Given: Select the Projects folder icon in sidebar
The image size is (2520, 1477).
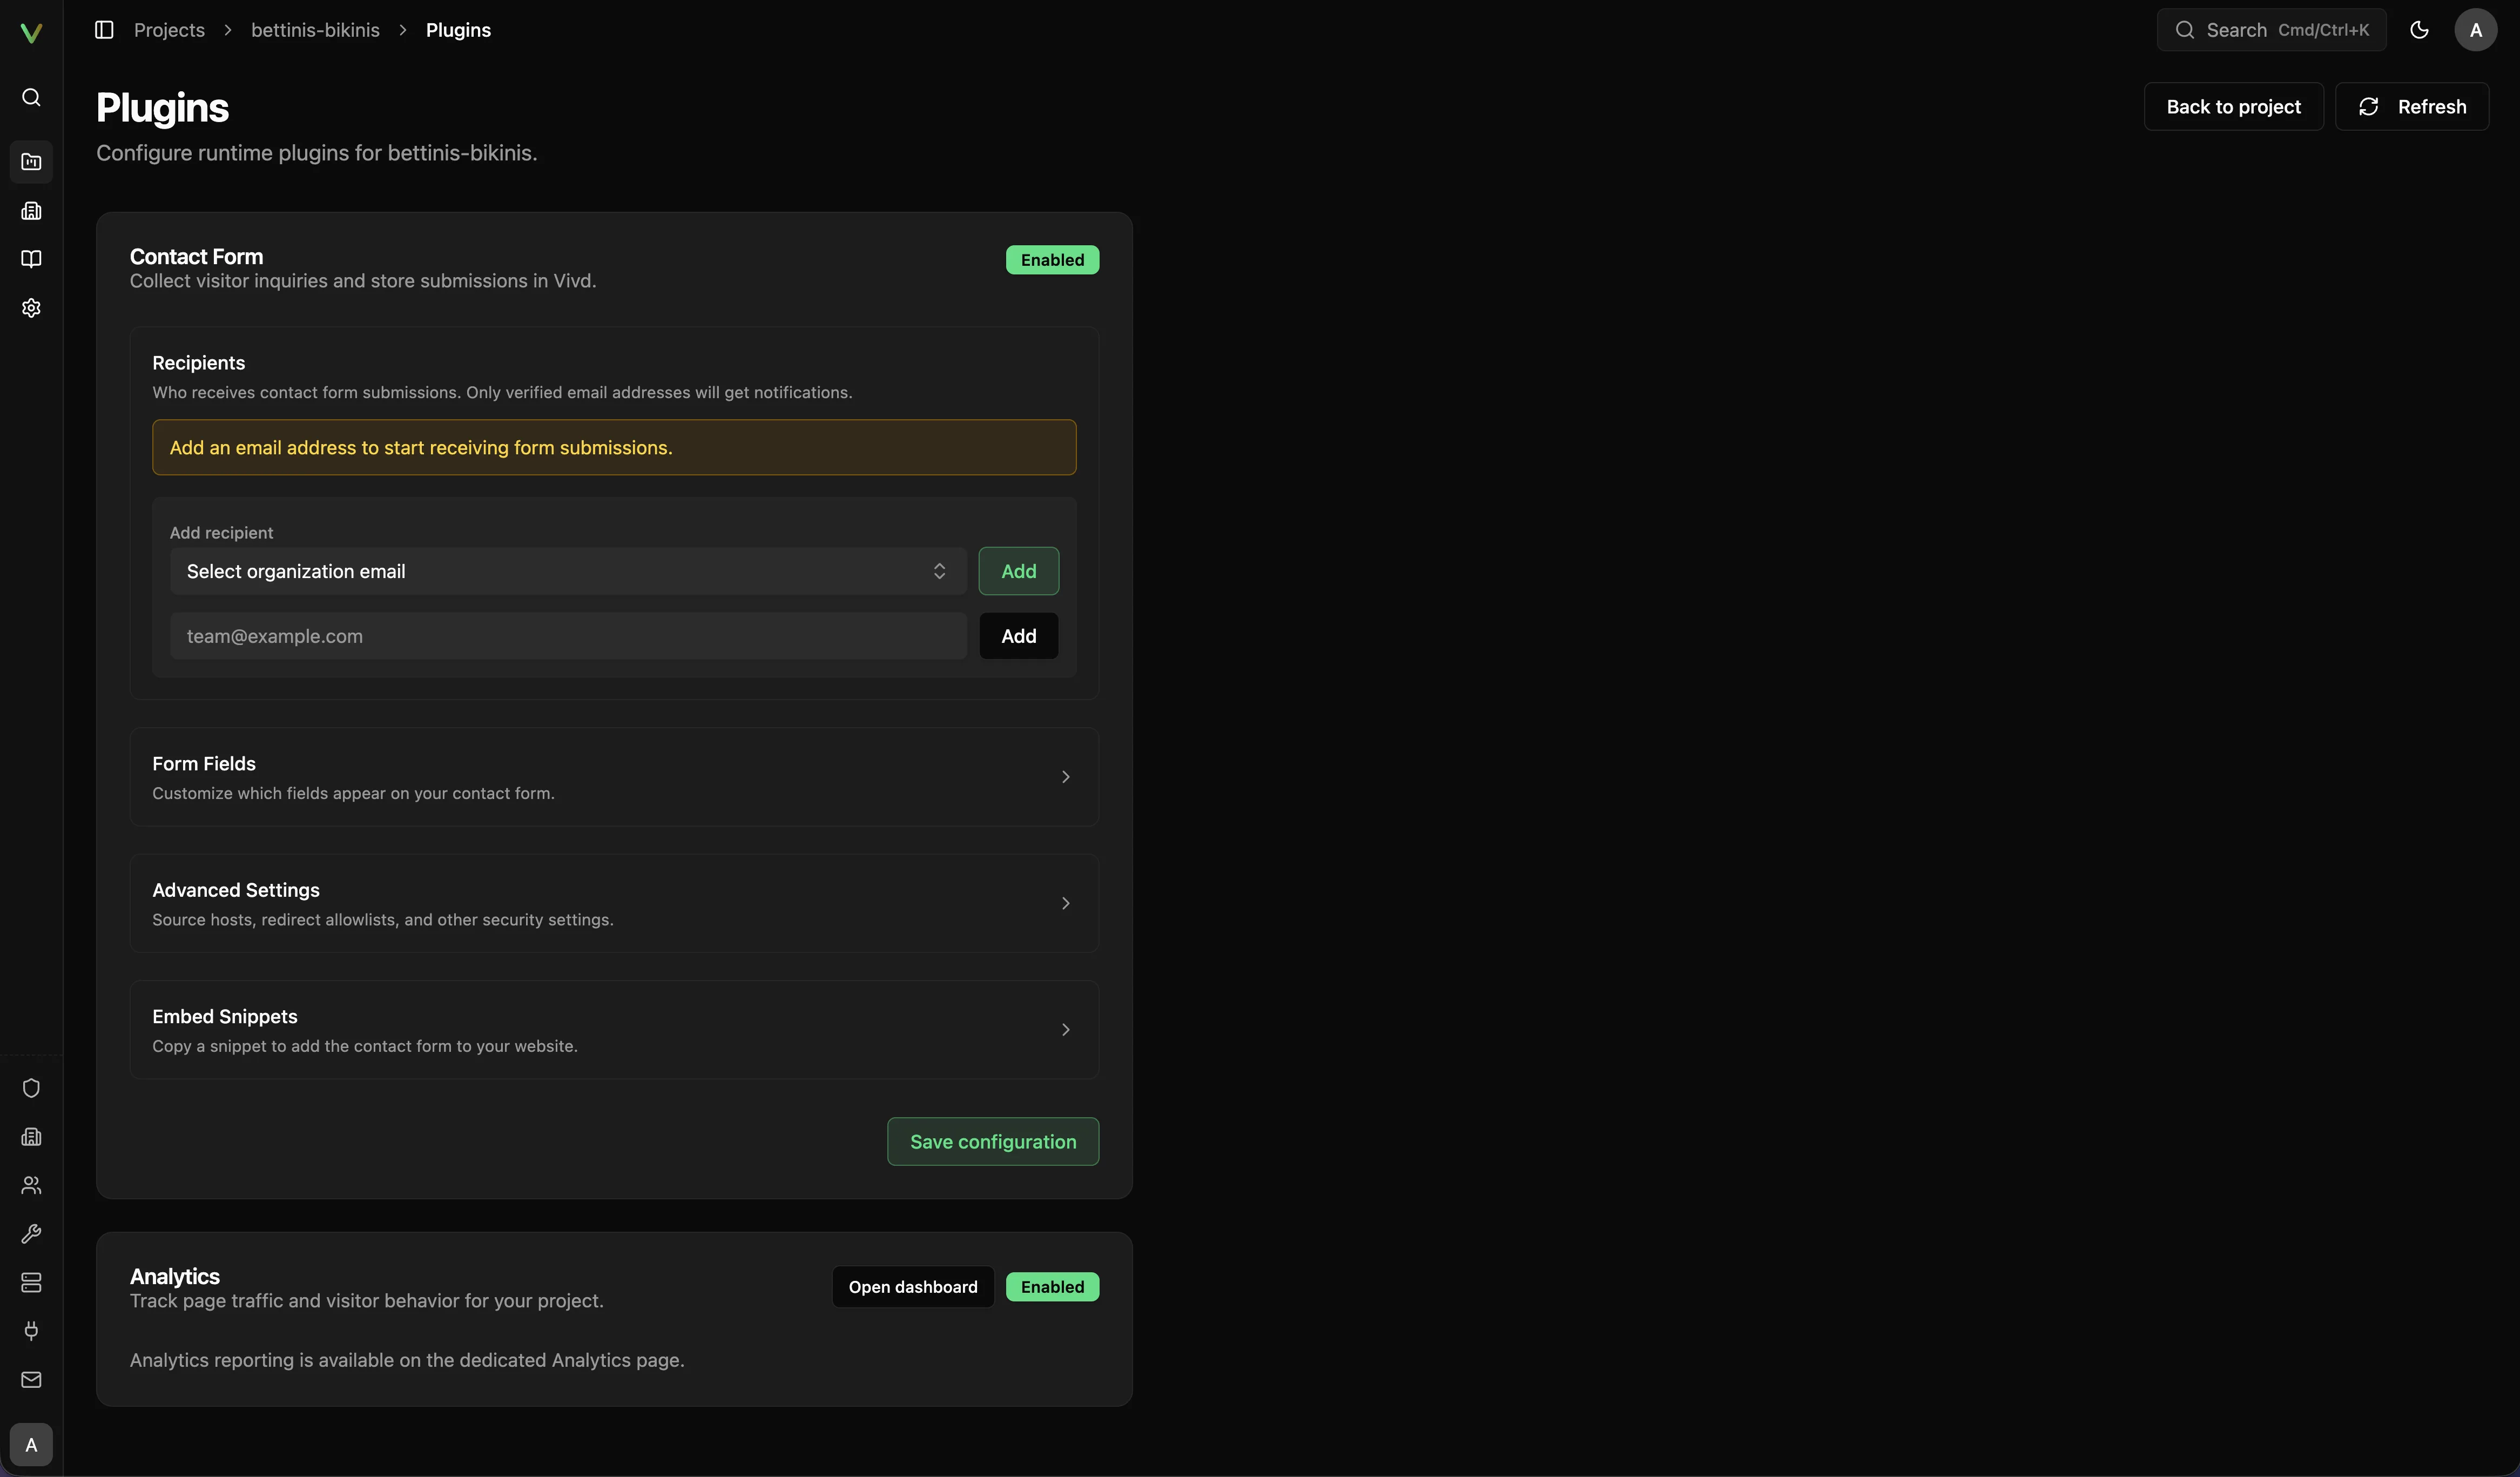Looking at the screenshot, I should click(x=31, y=161).
